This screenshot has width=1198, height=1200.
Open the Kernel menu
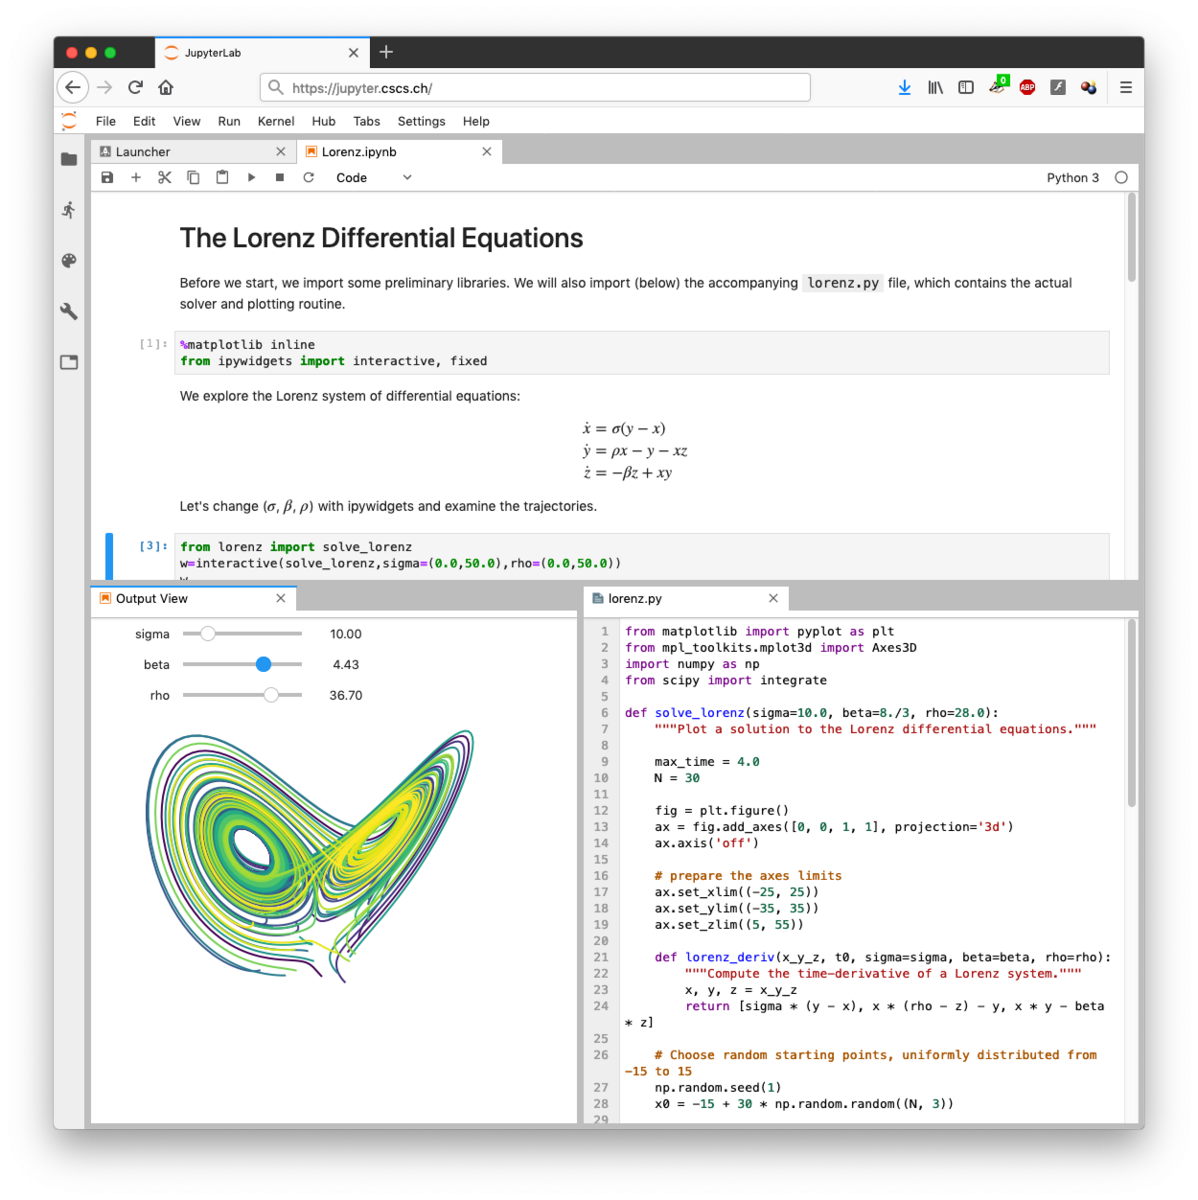pos(276,121)
